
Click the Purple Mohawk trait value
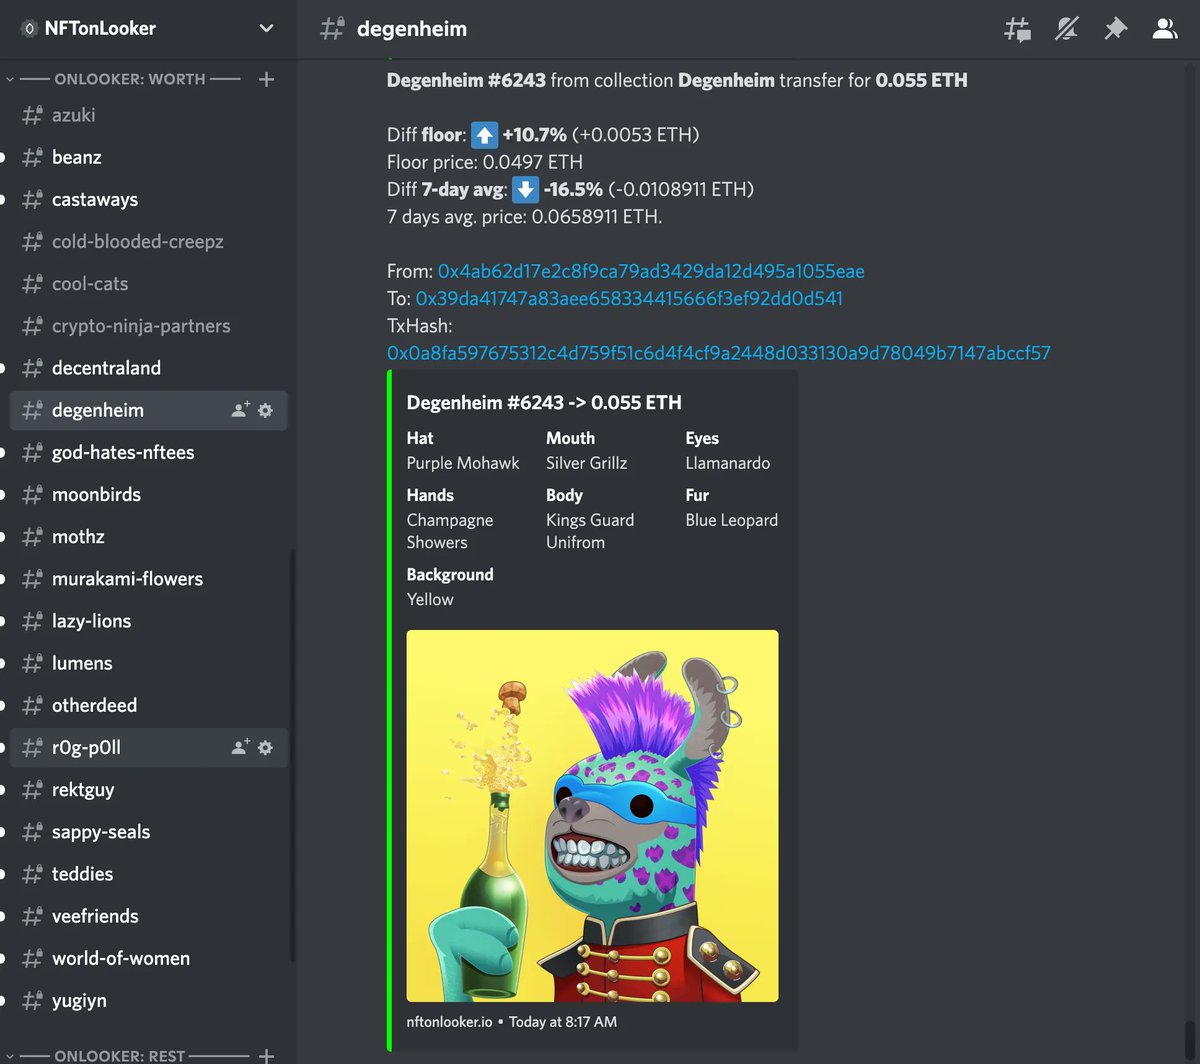point(463,463)
